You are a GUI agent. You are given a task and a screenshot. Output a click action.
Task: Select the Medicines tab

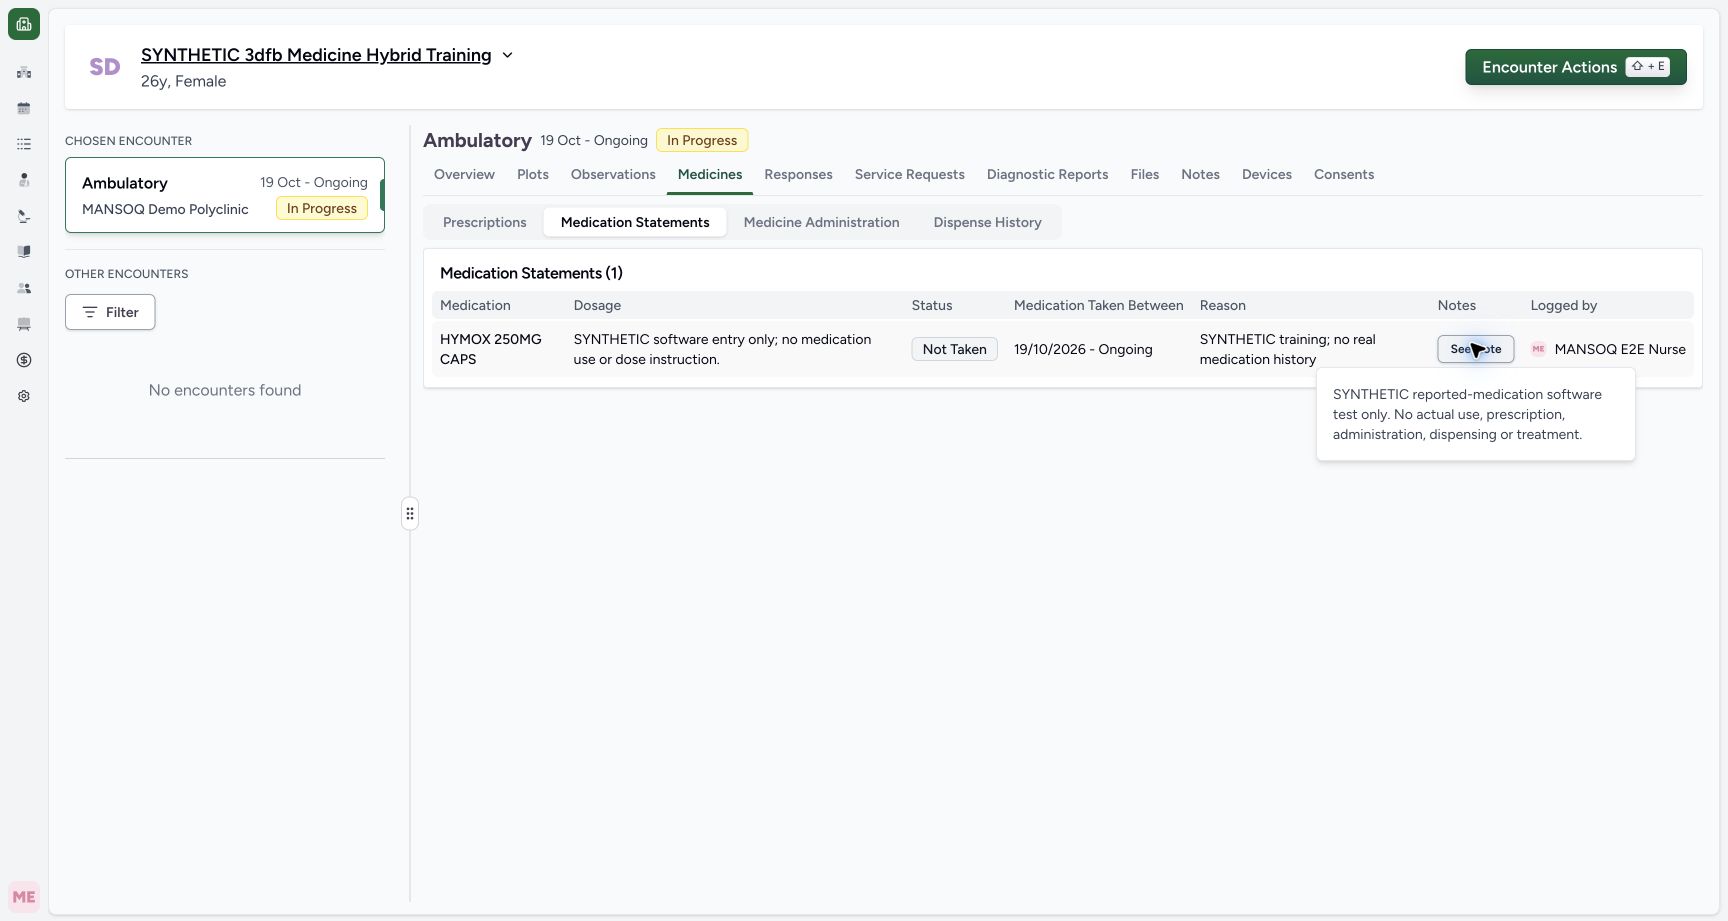pos(710,174)
